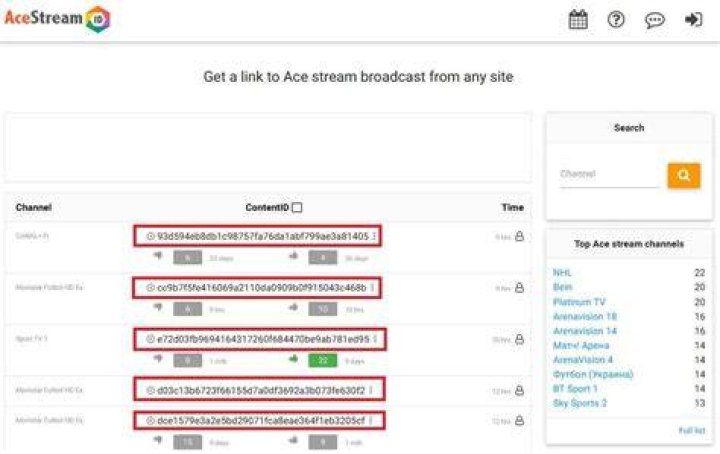Open the chat feedback bubble icon
Image resolution: width=720 pixels, height=454 pixels.
click(x=654, y=20)
